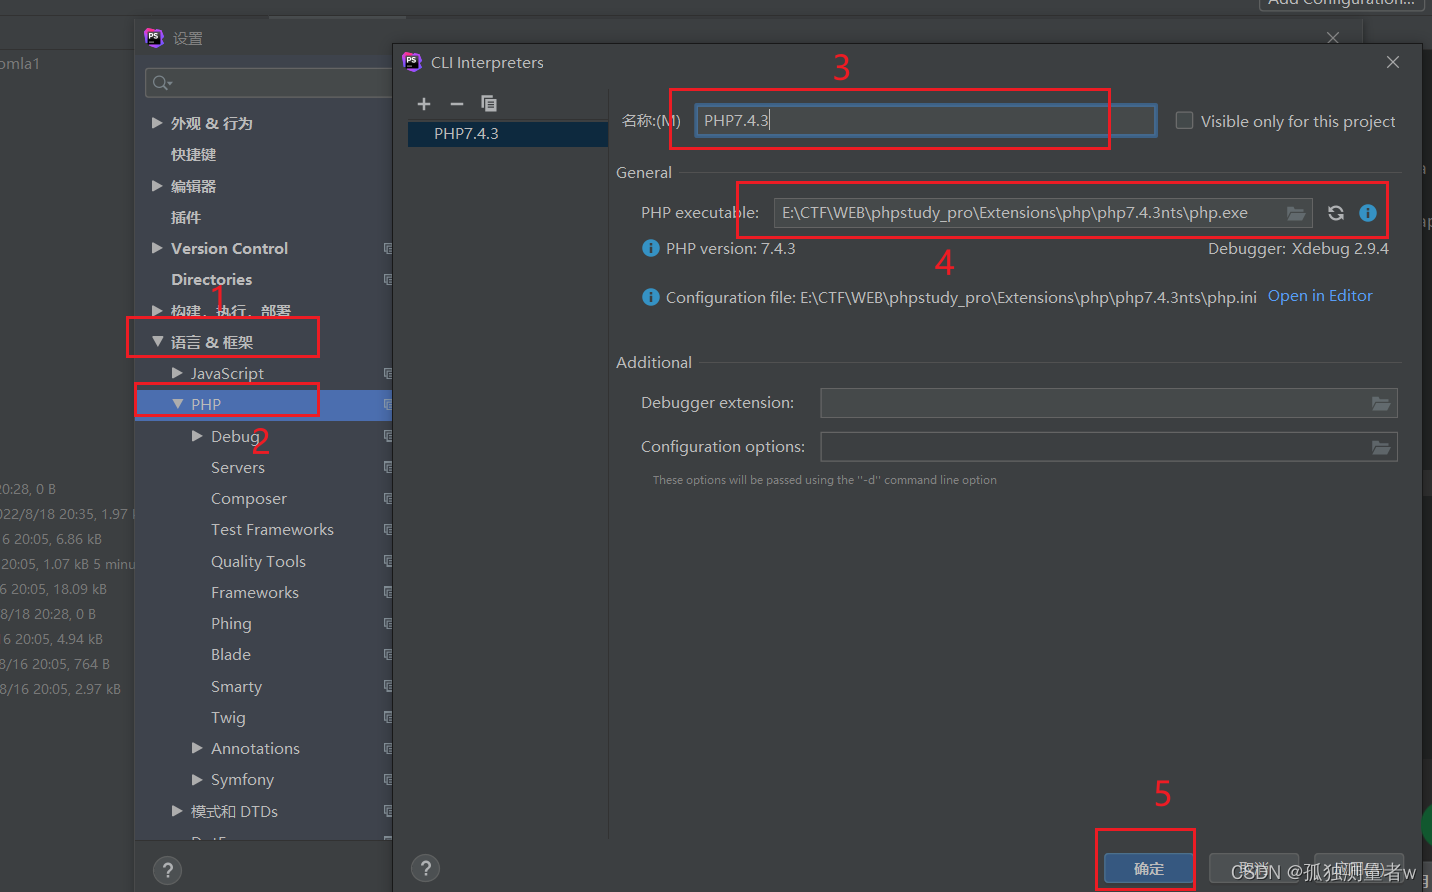Browse for PHP executable folder icon
This screenshot has height=892, width=1432.
click(1295, 213)
